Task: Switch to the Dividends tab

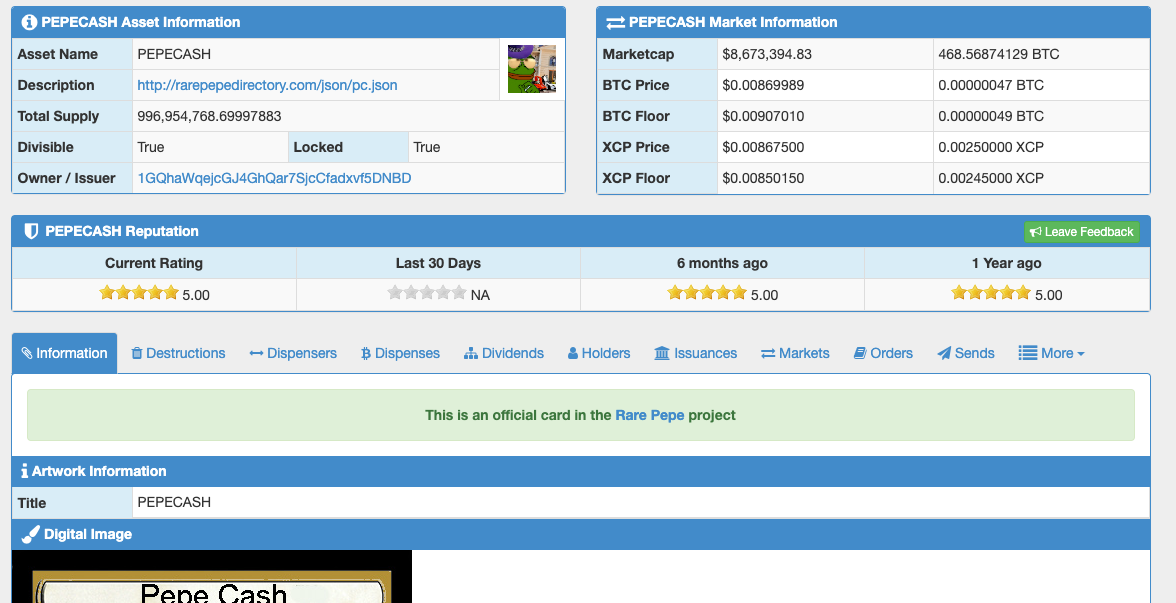Action: coord(504,353)
